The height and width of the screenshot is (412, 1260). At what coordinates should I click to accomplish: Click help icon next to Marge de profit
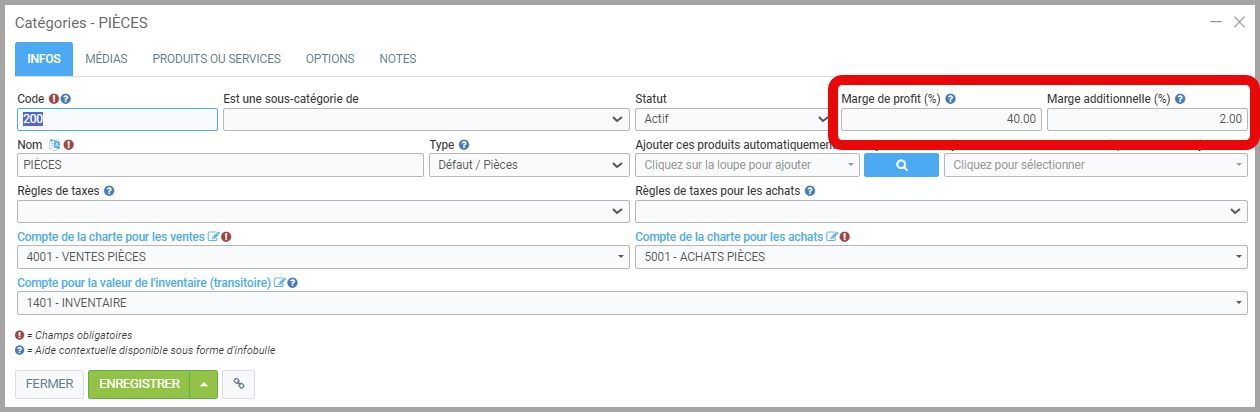951,99
